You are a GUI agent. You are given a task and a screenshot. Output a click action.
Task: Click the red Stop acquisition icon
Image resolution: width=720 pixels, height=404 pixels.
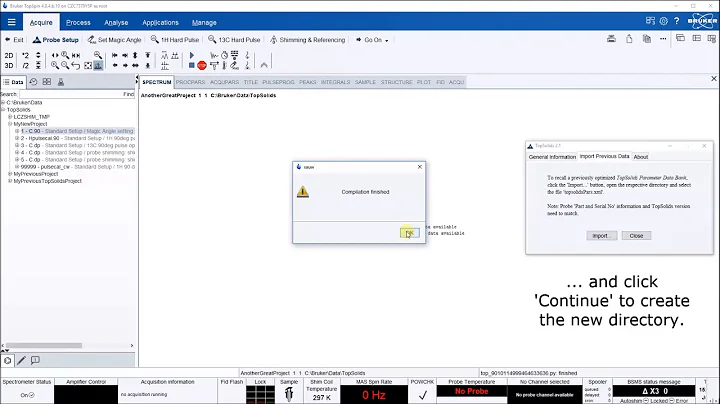(202, 66)
